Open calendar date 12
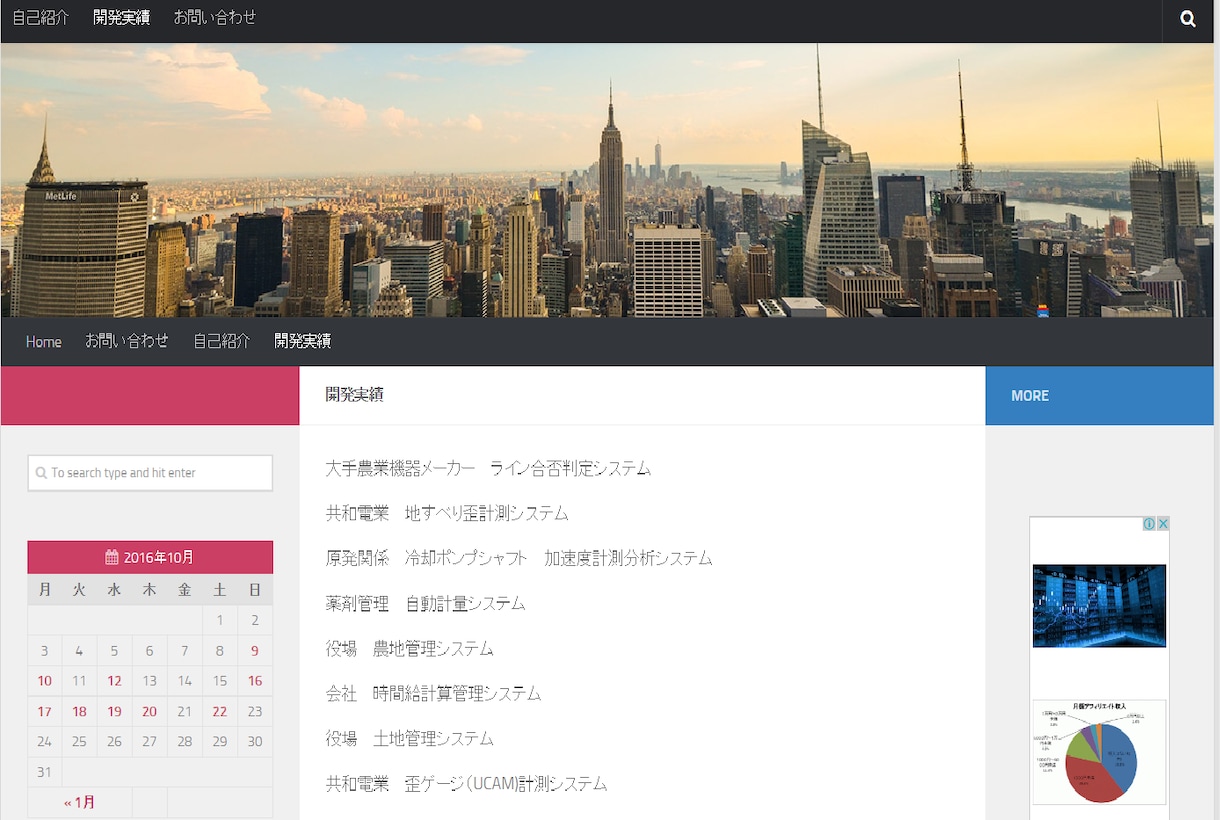The image size is (1220, 820). click(x=114, y=681)
